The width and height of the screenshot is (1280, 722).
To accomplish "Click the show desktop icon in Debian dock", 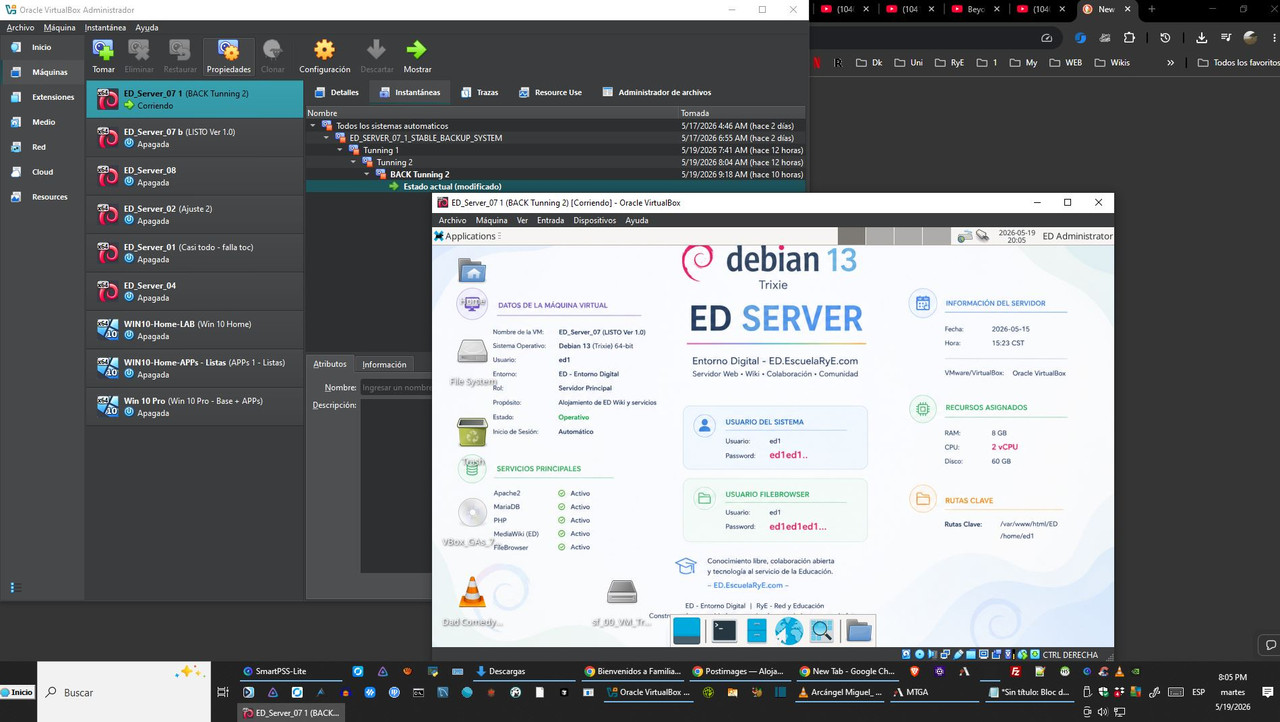I will point(687,630).
